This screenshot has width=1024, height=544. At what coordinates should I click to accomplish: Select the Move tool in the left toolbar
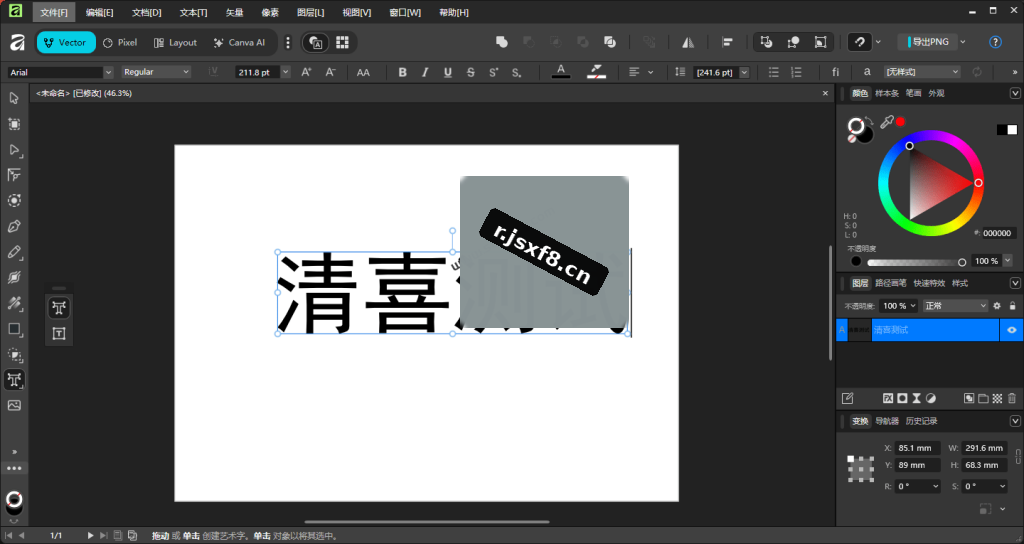[14, 98]
